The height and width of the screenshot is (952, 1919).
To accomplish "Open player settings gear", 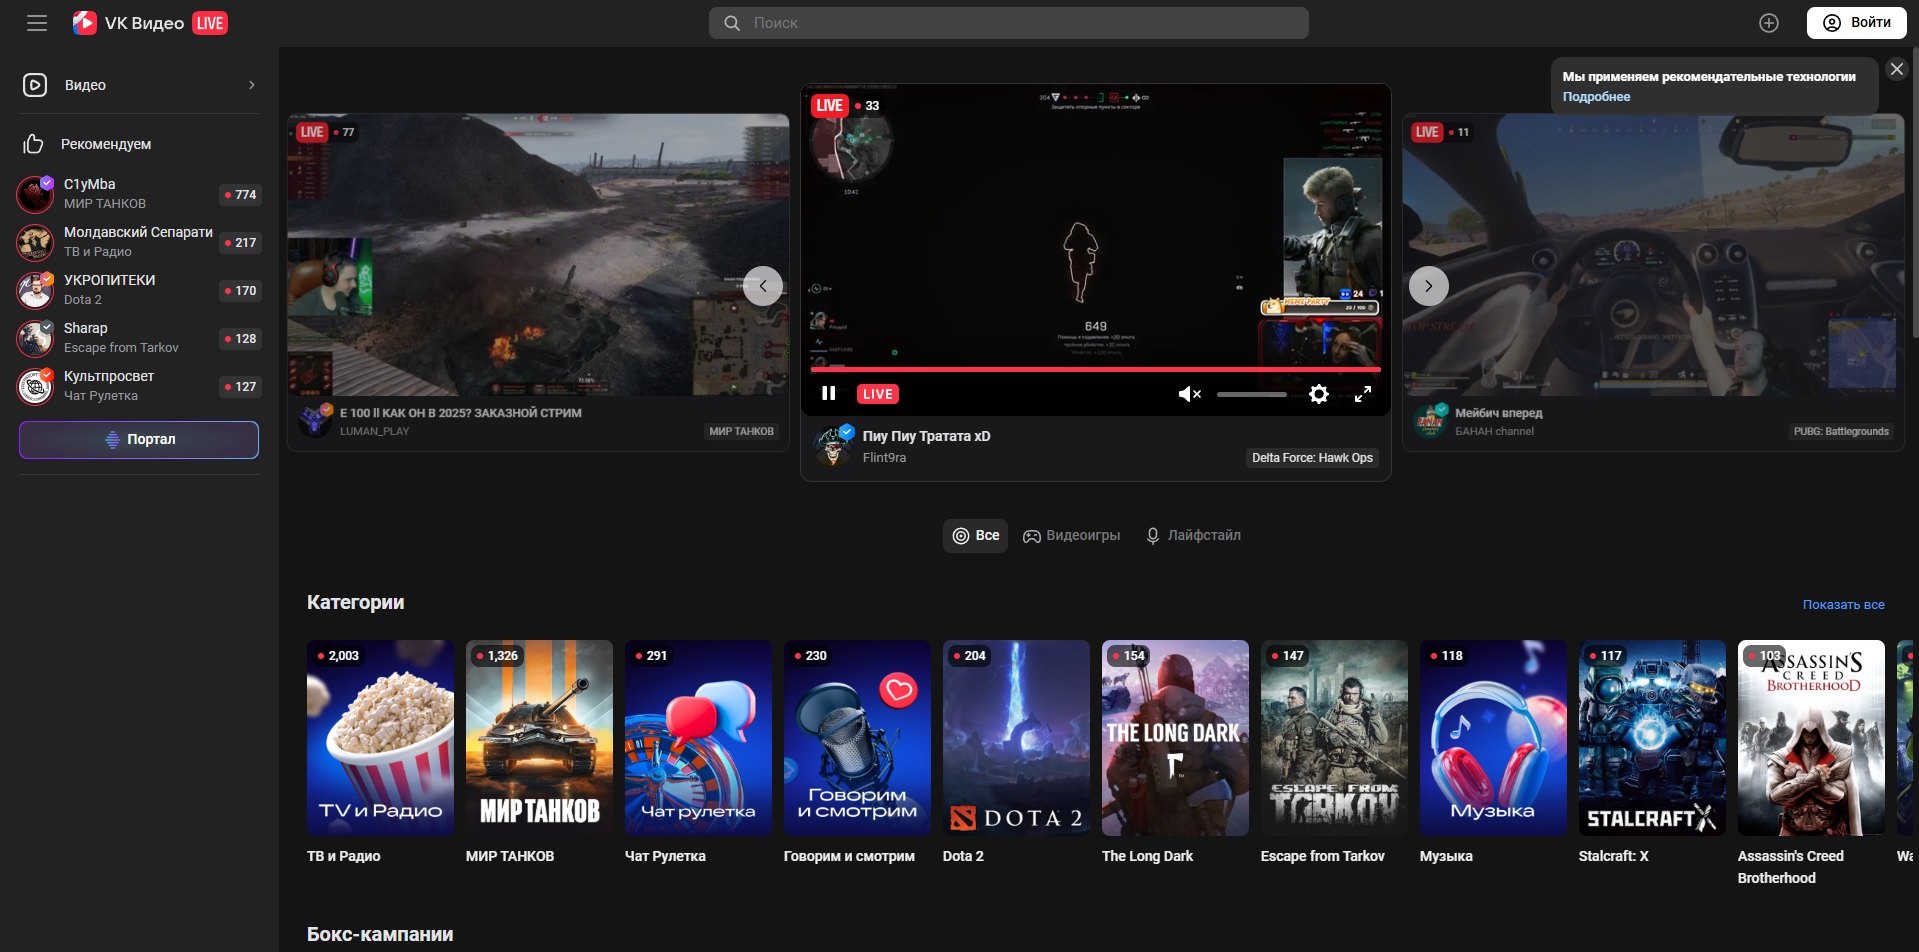I will 1319,394.
